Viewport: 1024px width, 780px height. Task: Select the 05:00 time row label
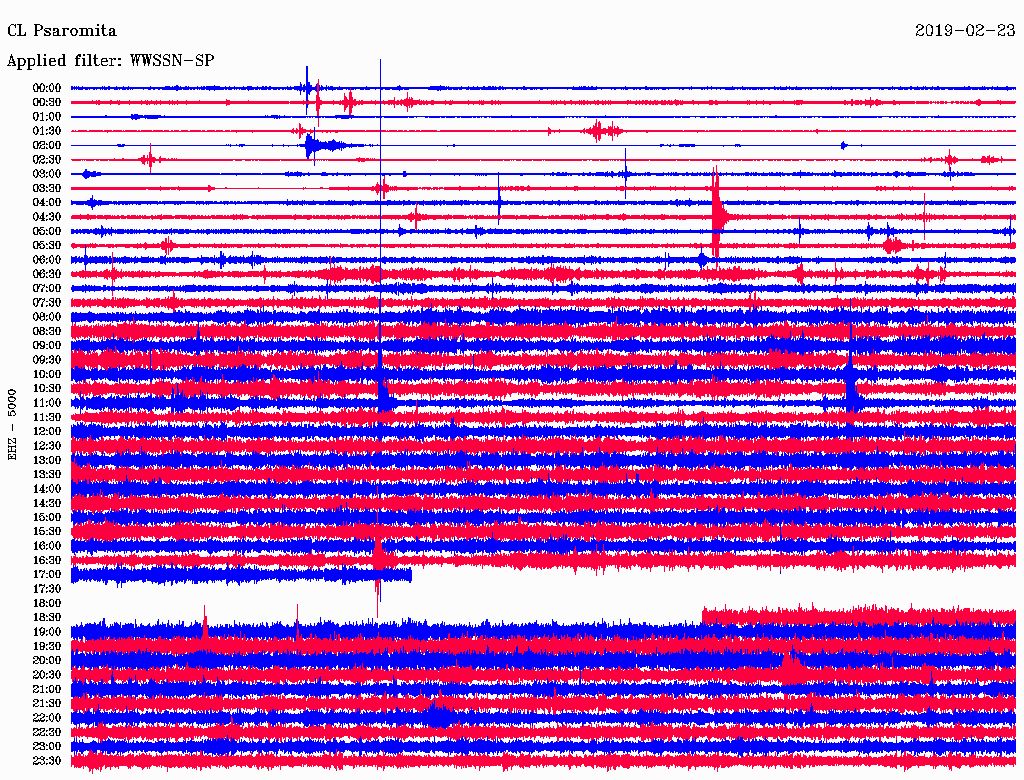[x=47, y=231]
